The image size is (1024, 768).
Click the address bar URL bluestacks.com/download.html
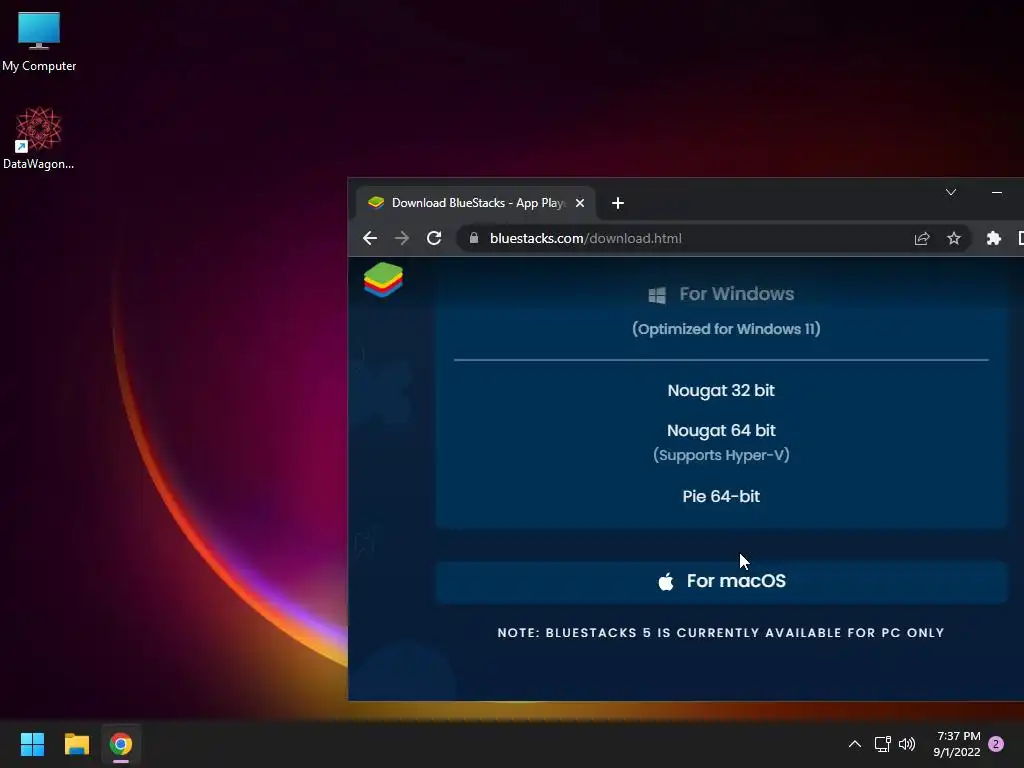pos(586,238)
